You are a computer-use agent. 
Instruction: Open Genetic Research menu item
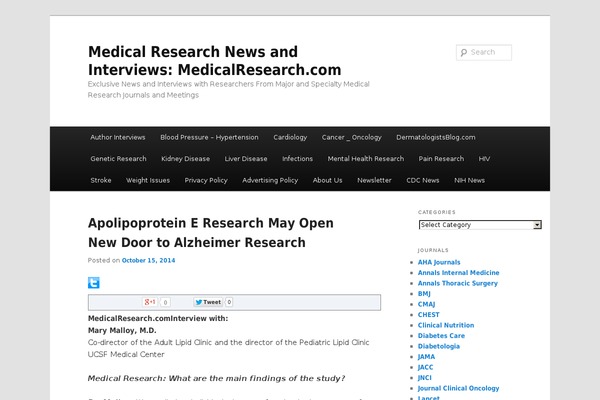coord(118,159)
